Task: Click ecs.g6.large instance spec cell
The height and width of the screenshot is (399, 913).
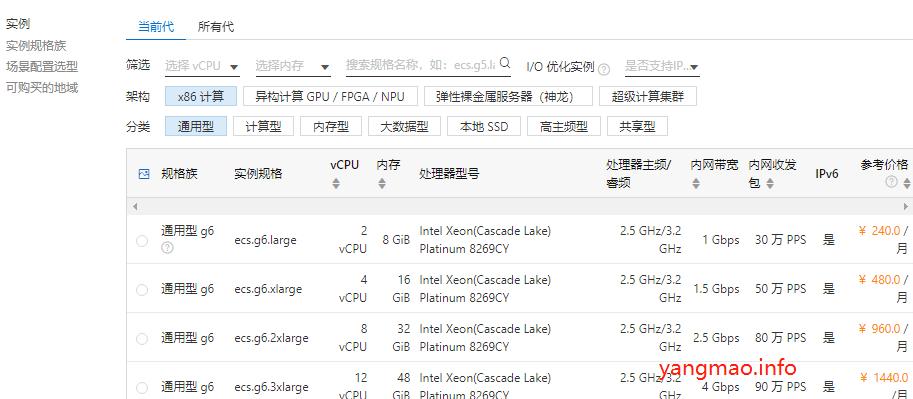Action: click(x=266, y=240)
